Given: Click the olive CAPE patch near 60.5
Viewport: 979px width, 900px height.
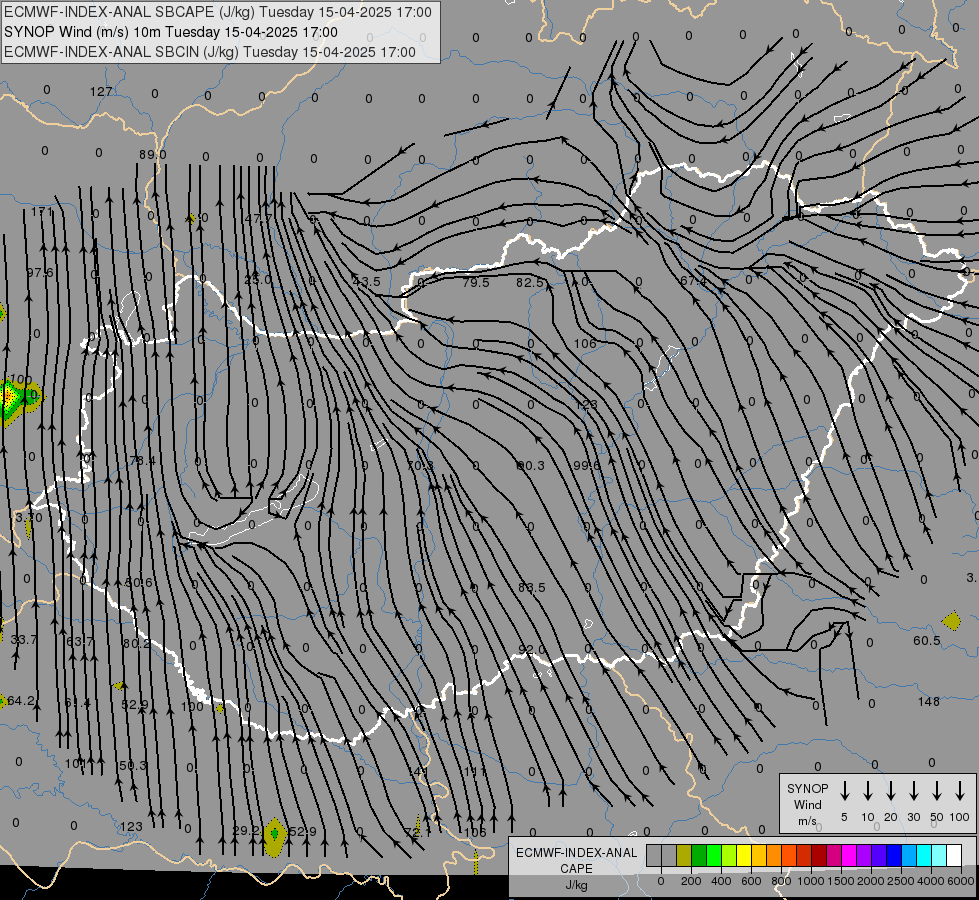Looking at the screenshot, I should pos(952,621).
